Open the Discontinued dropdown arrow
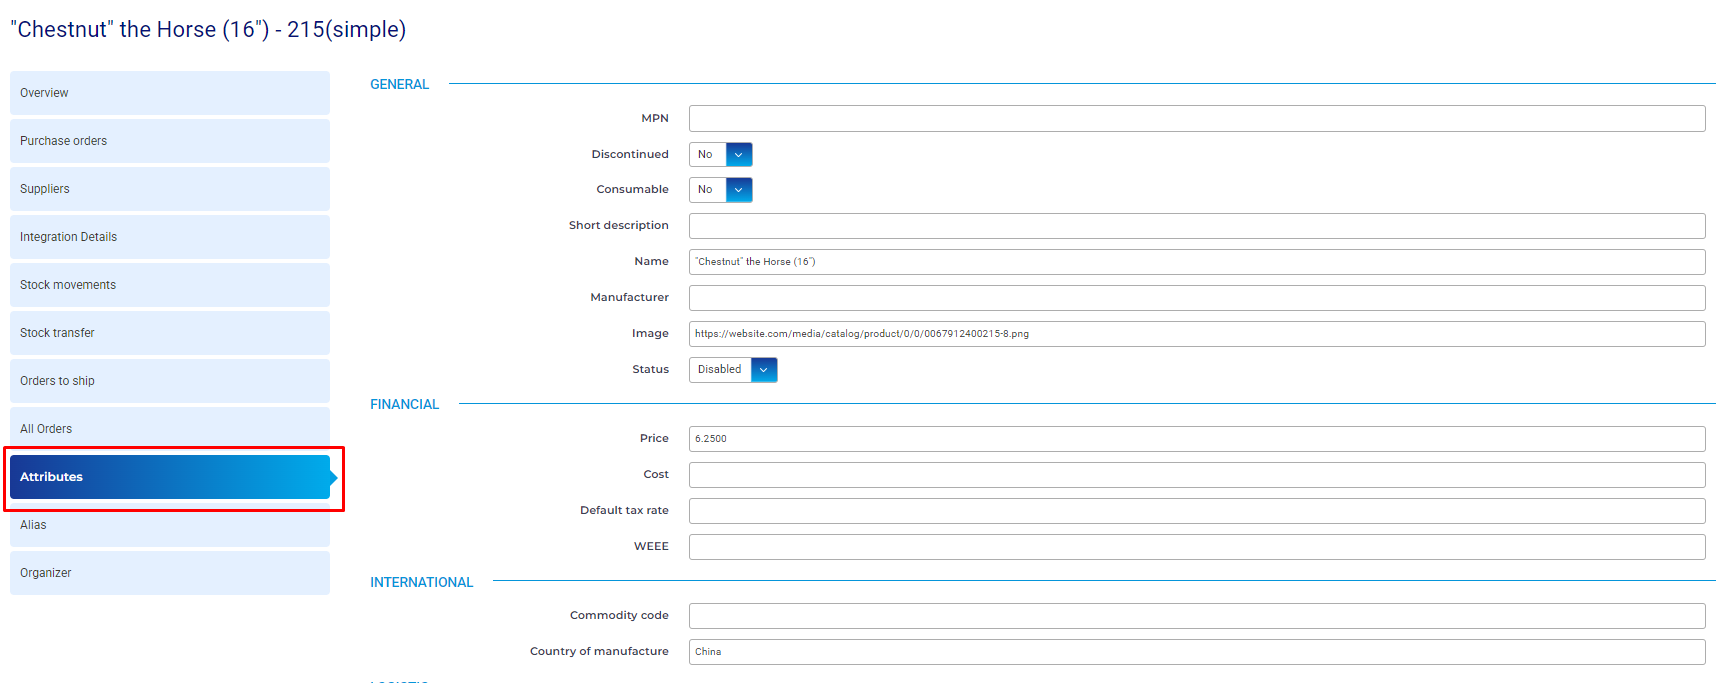The image size is (1732, 683). pos(738,155)
